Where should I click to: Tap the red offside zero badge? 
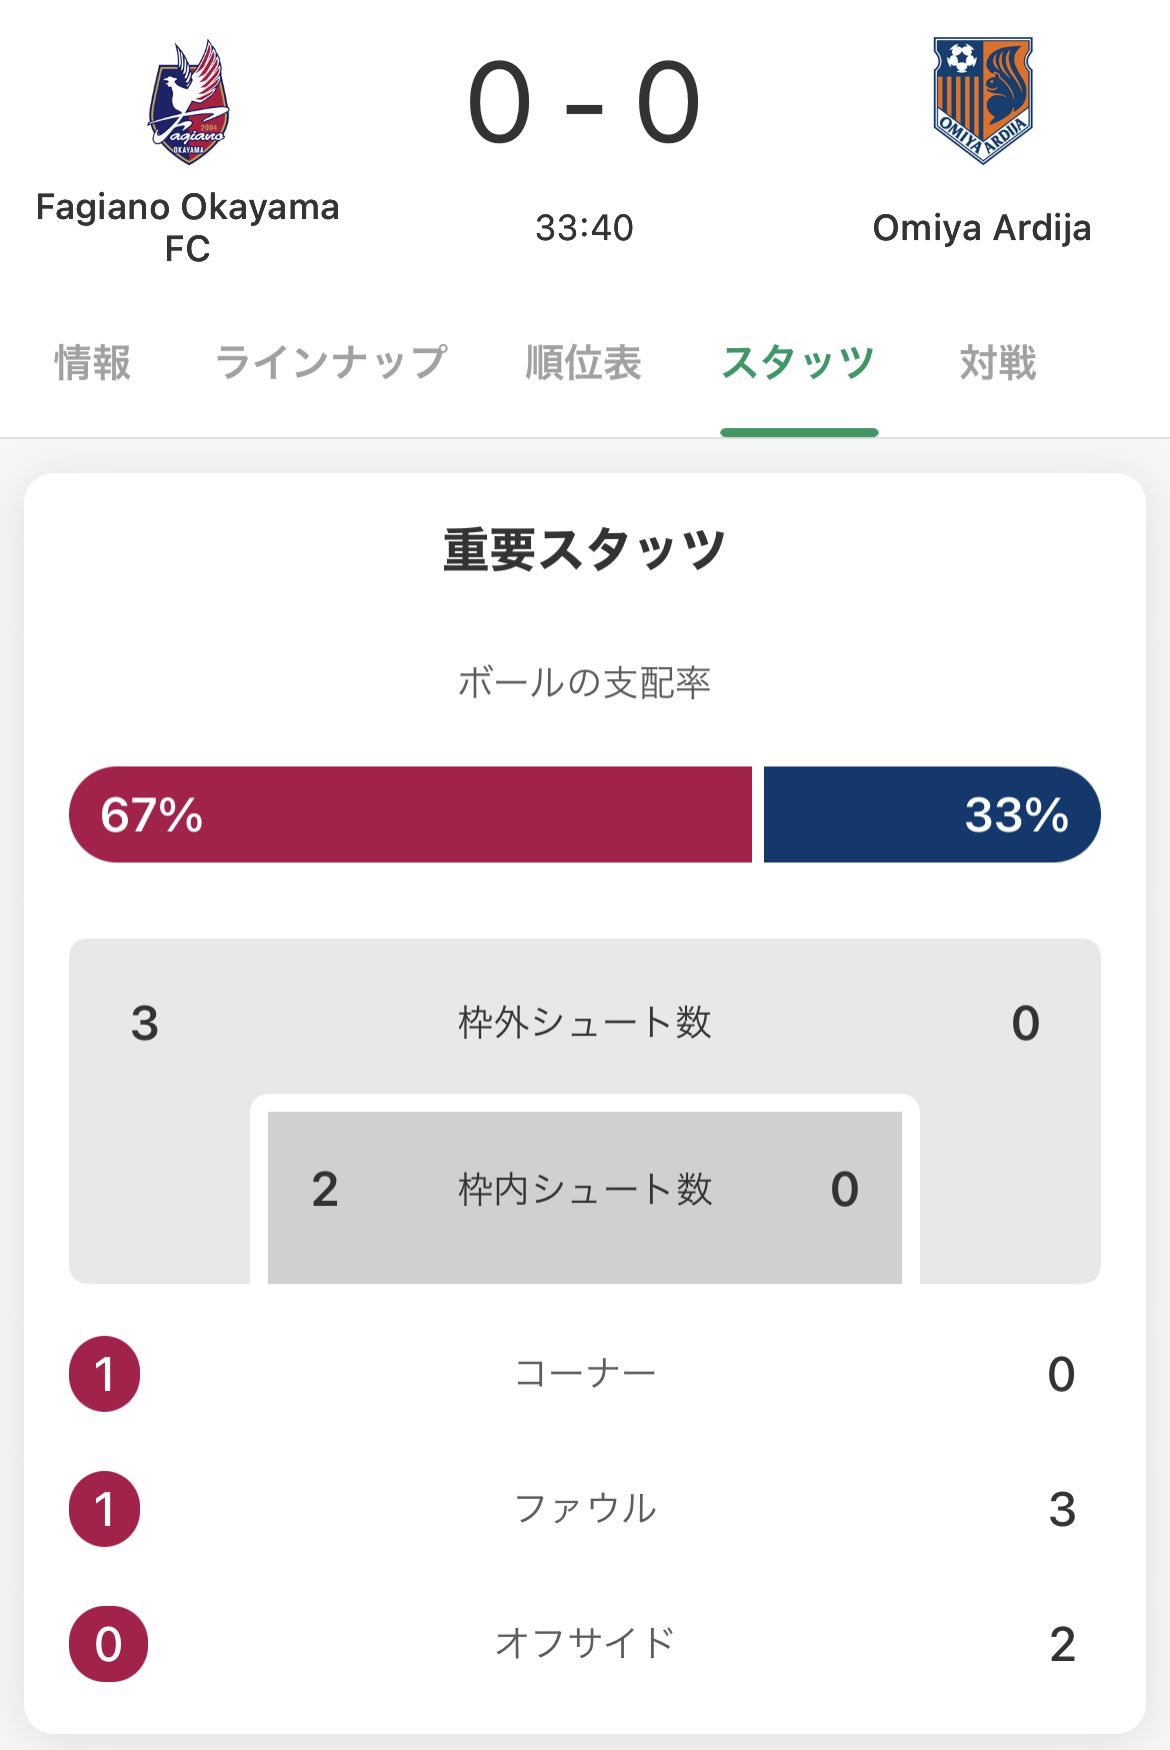pyautogui.click(x=108, y=1644)
